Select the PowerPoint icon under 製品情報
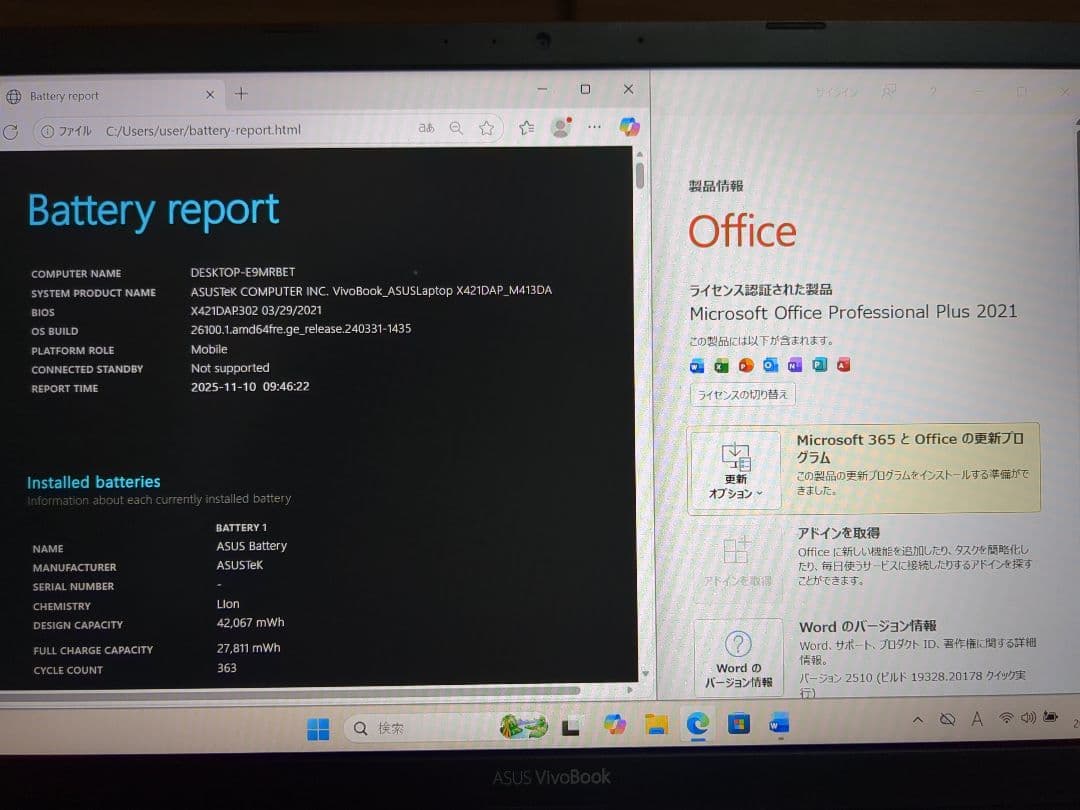The image size is (1080, 810). coord(744,365)
